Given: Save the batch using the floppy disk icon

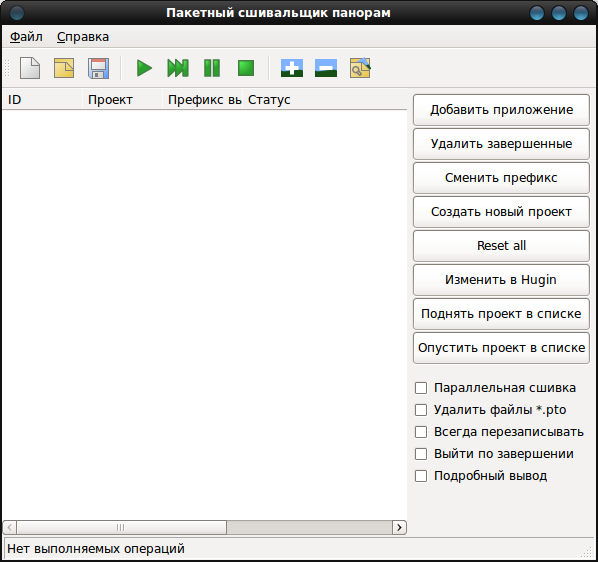Looking at the screenshot, I should (98, 68).
